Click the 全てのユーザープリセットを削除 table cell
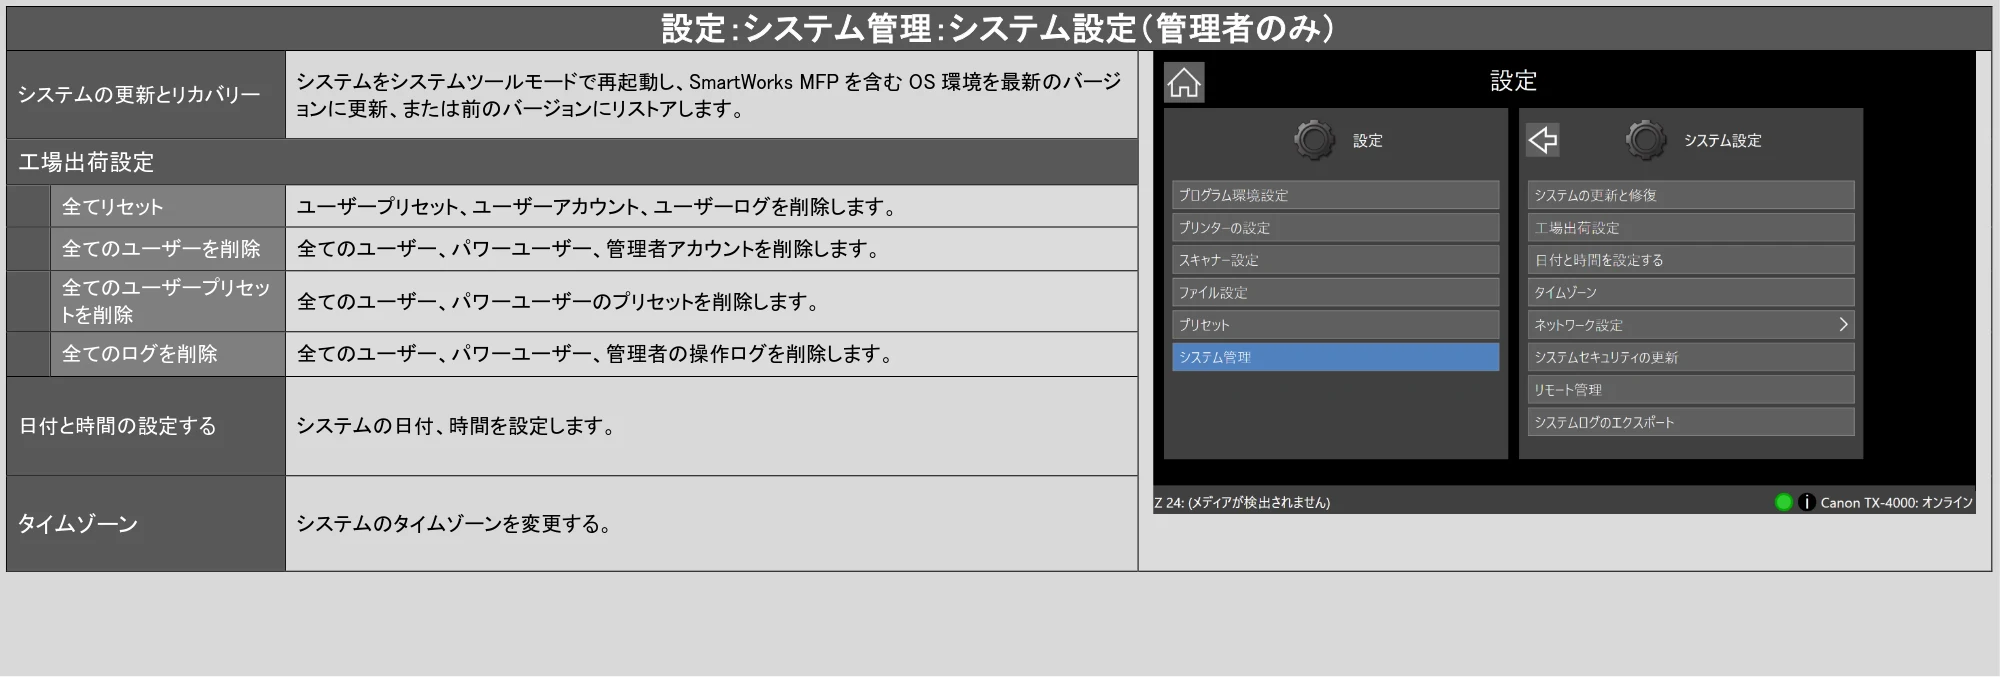2000x677 pixels. click(167, 301)
